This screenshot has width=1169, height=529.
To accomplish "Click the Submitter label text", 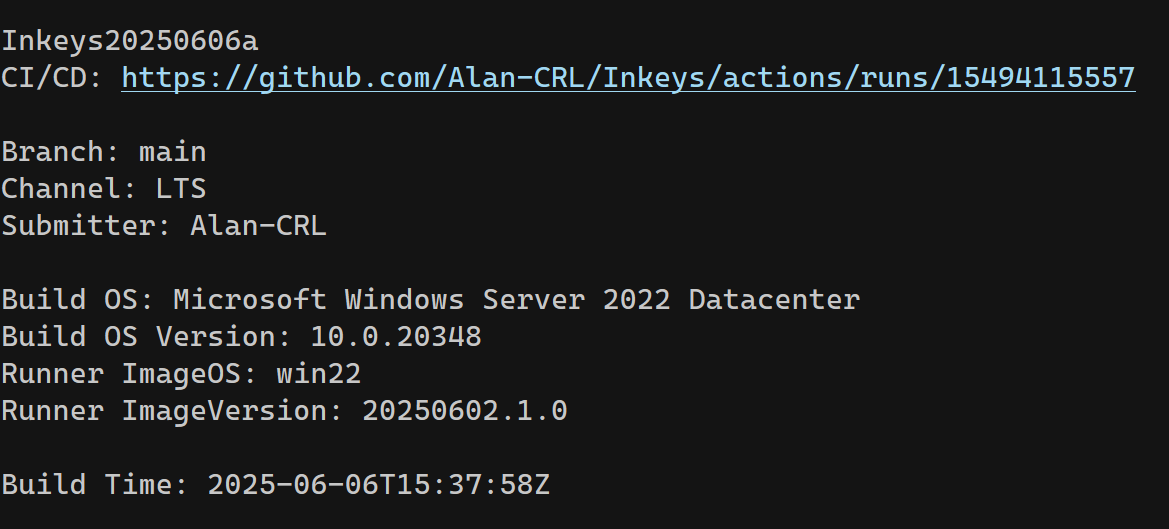I will [x=86, y=226].
